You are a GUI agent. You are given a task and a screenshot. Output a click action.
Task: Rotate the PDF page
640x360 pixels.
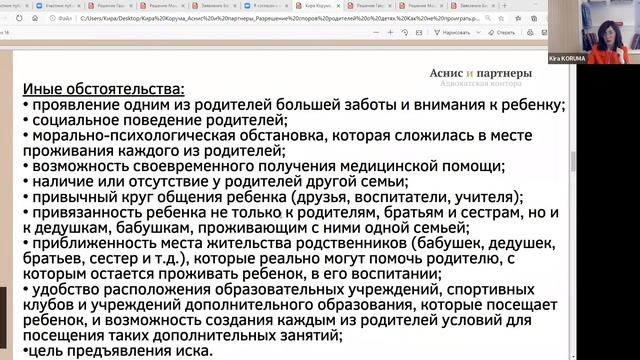click(404, 32)
